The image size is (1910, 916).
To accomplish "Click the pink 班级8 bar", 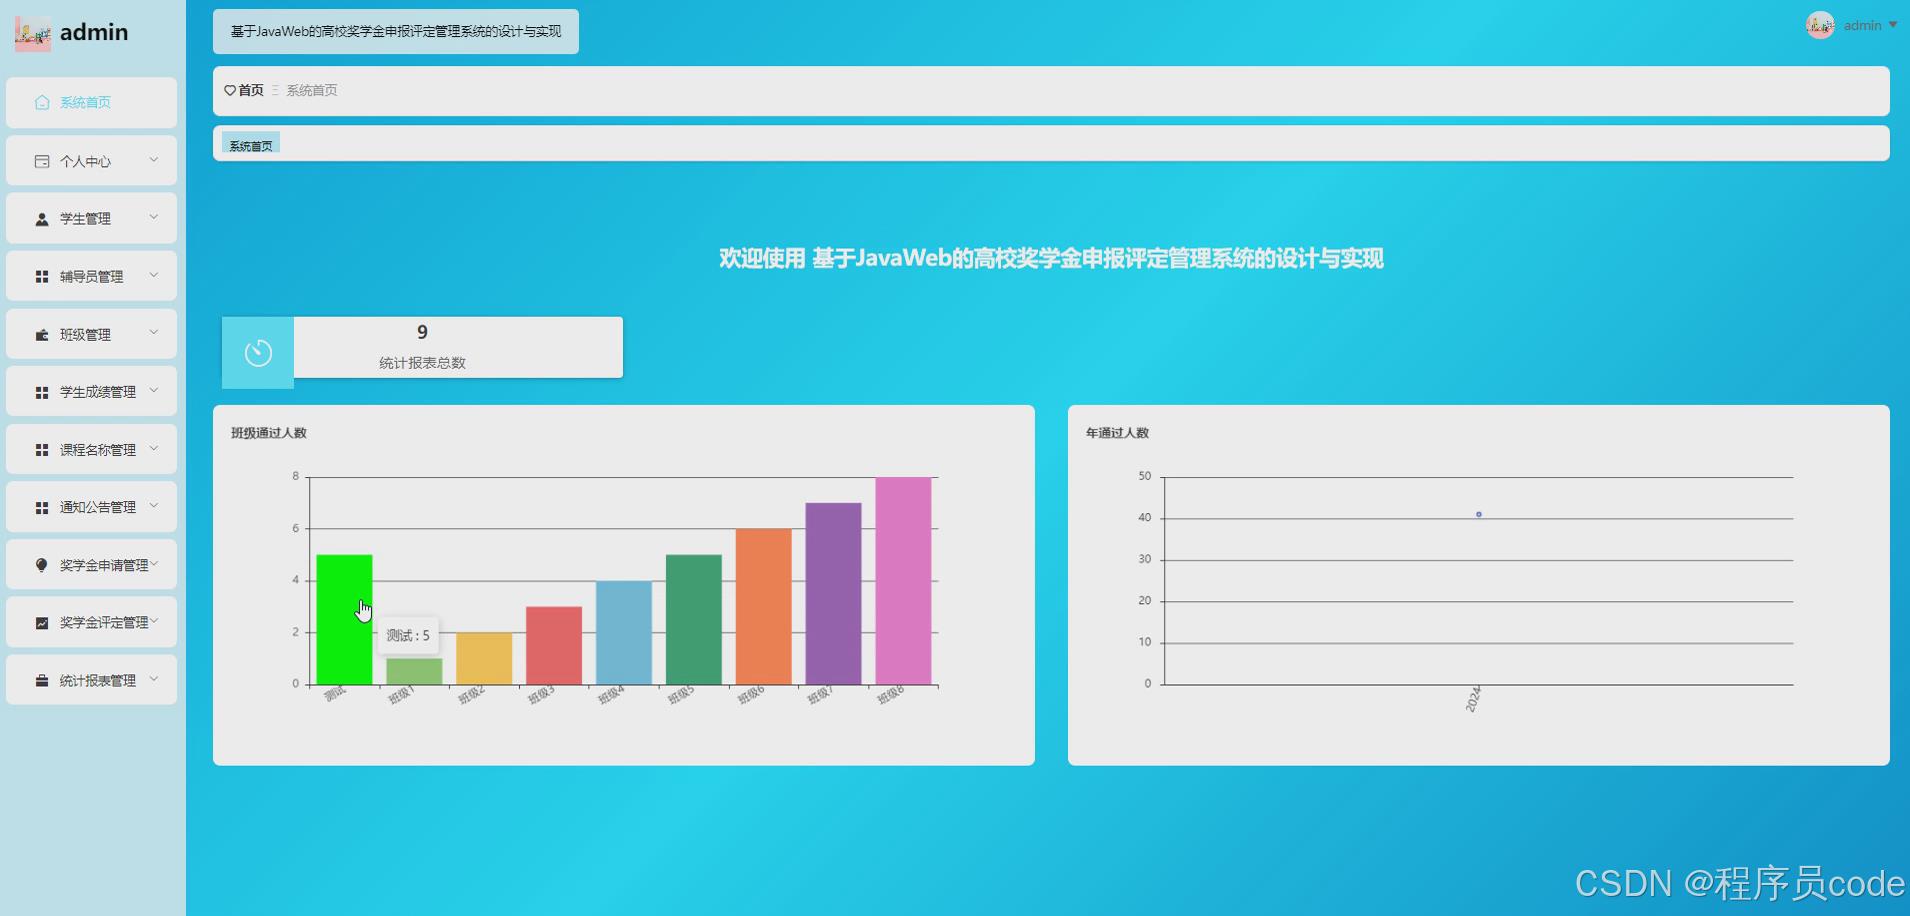I will [x=903, y=581].
